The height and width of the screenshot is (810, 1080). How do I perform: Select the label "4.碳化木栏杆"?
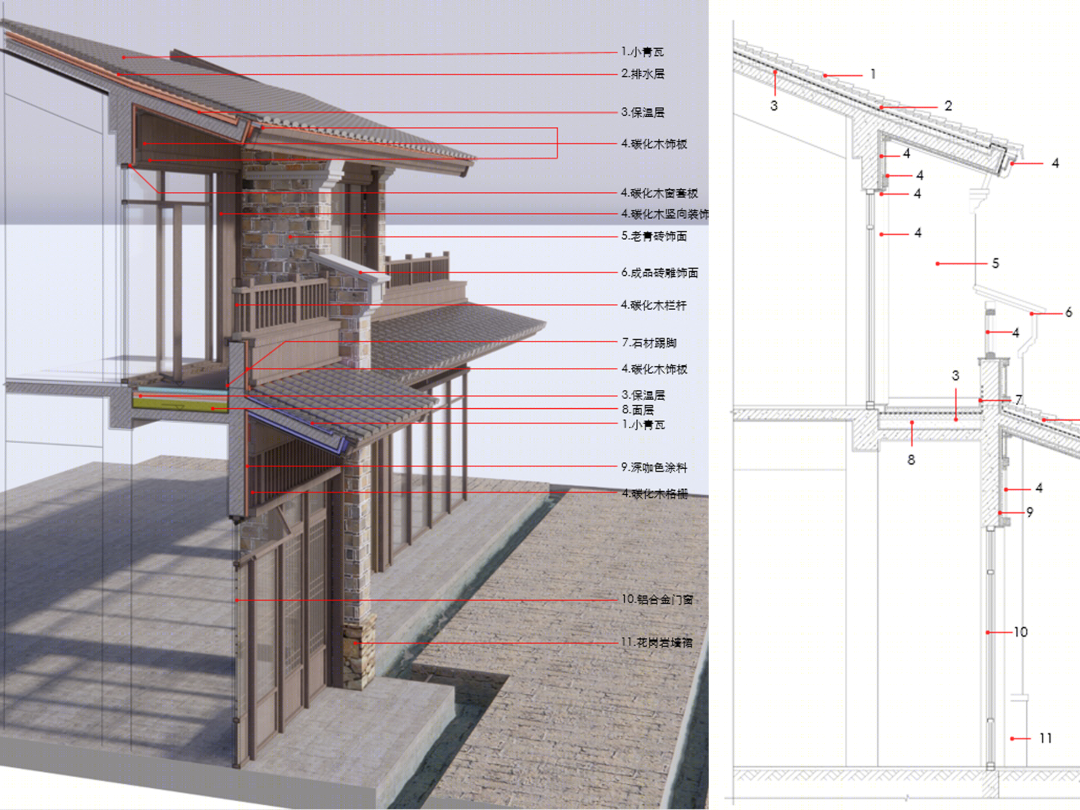coord(654,305)
